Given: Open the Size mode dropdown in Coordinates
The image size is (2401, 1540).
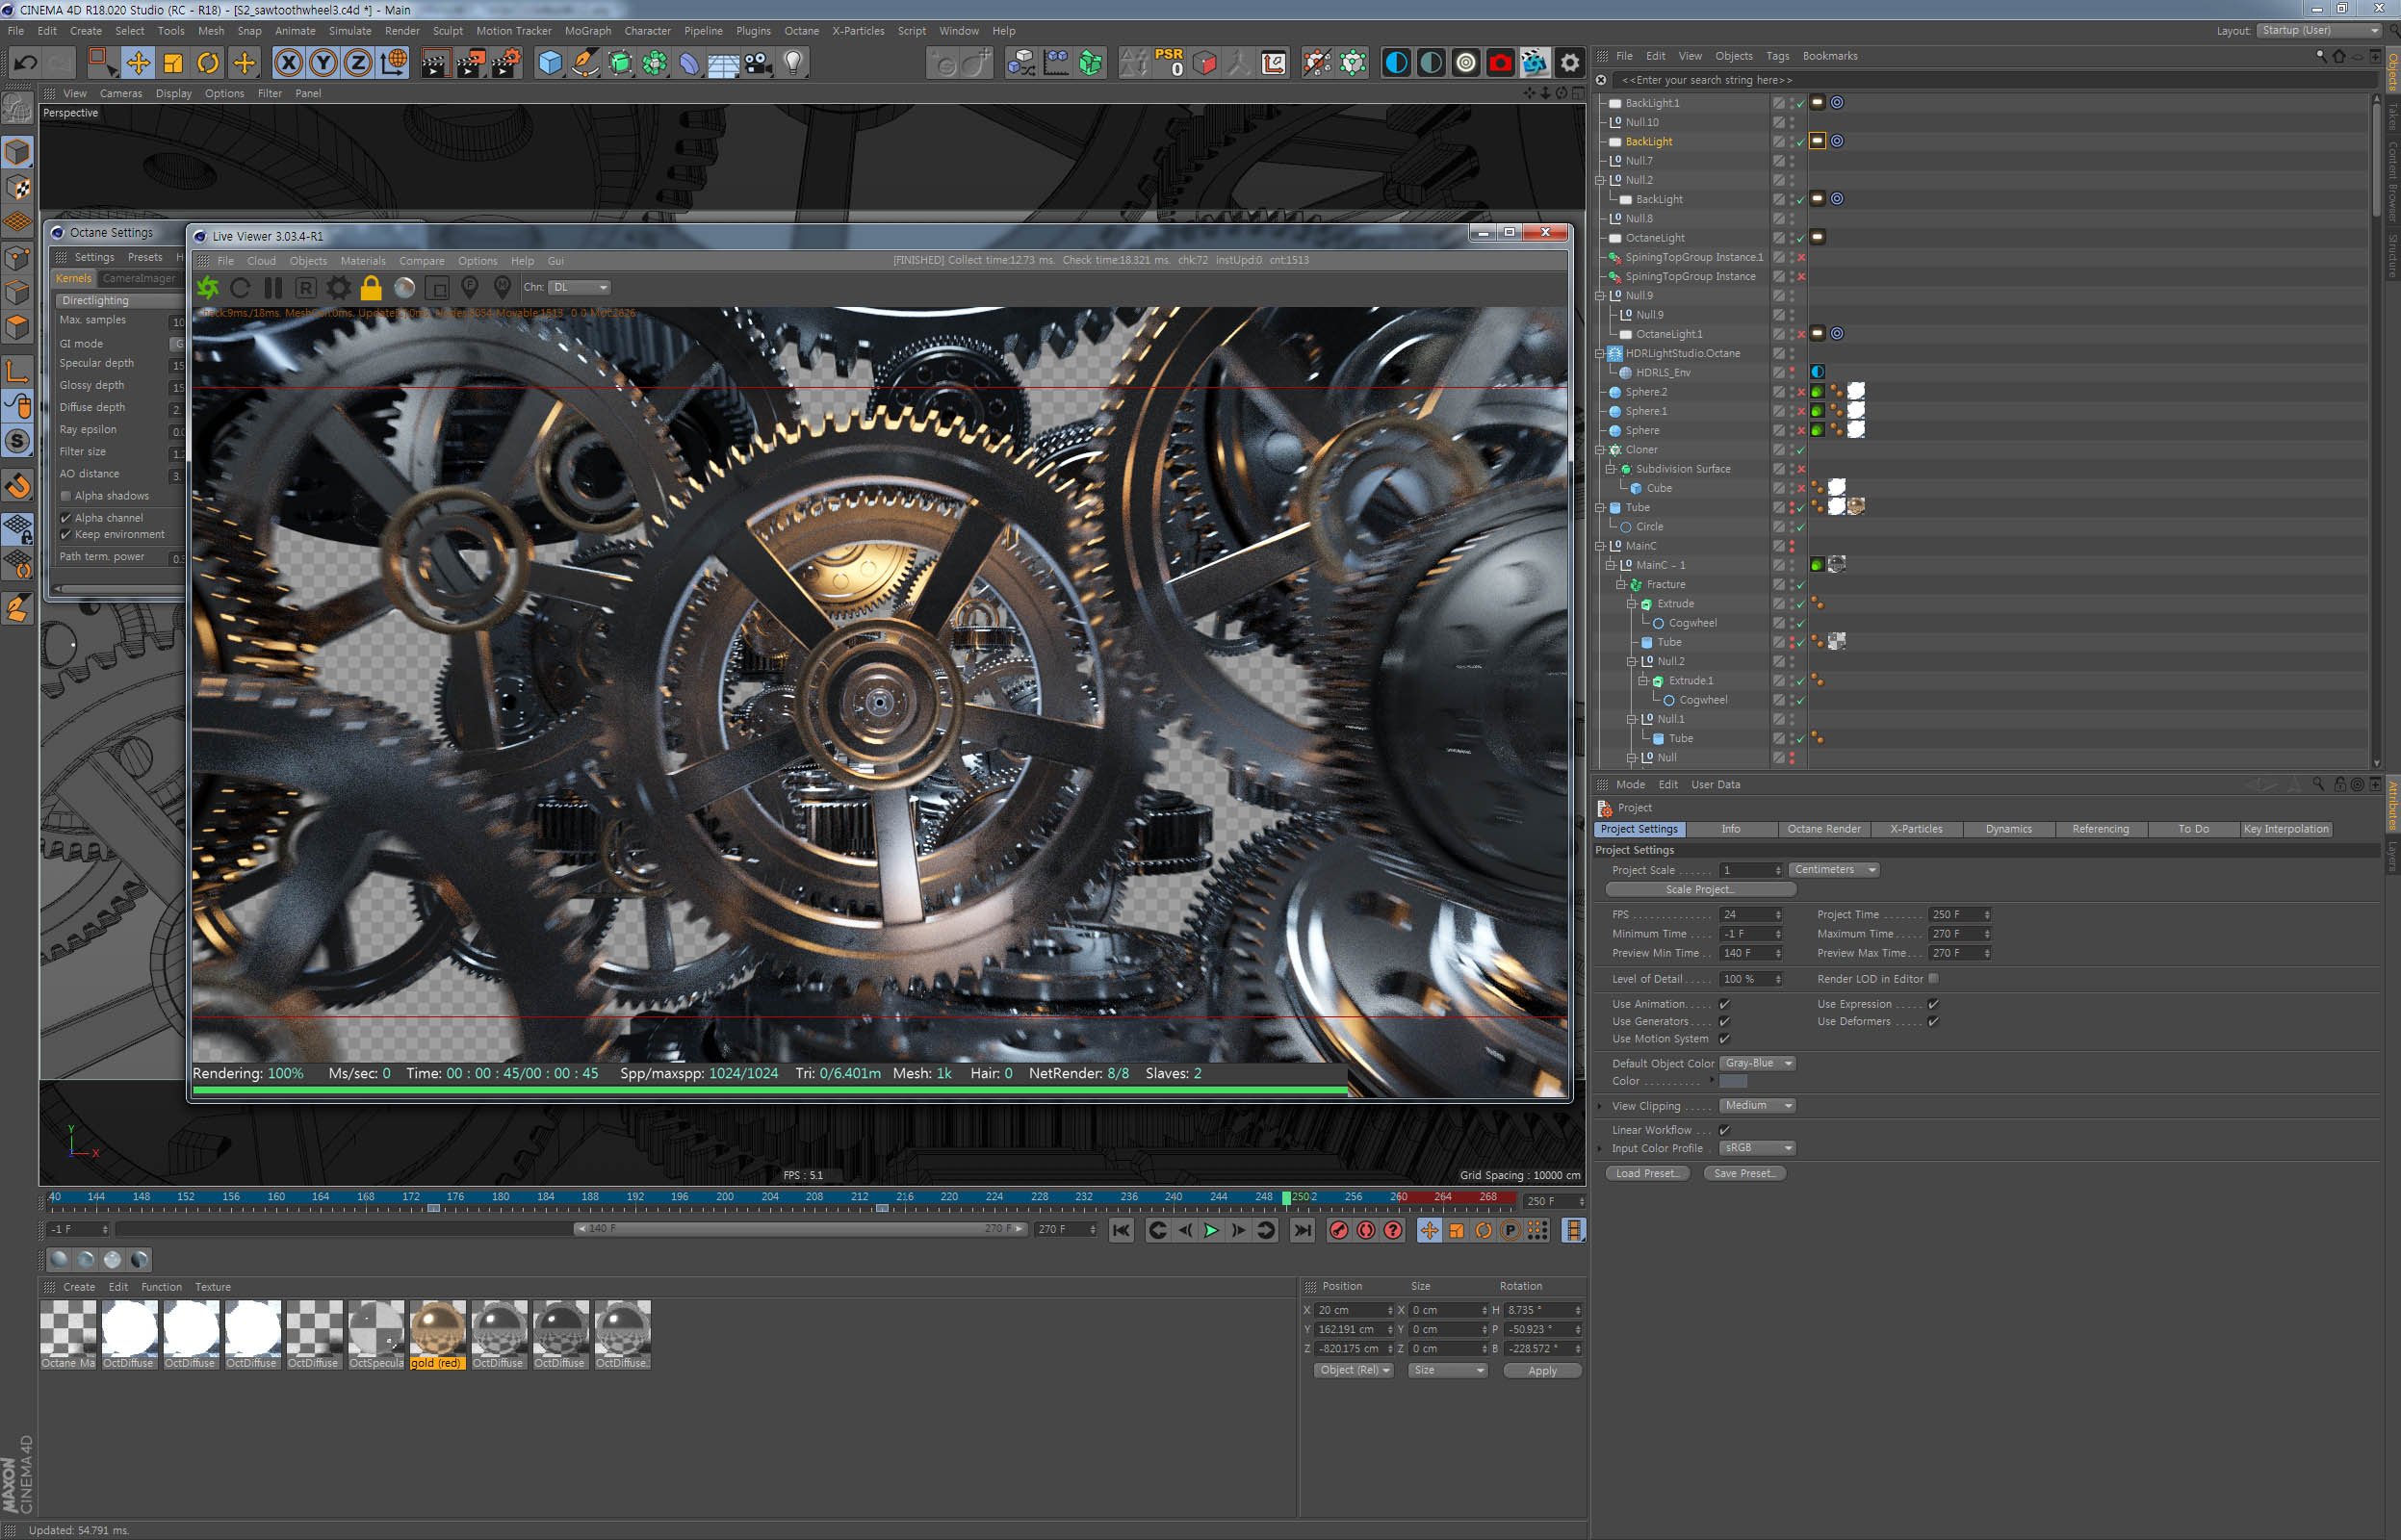Looking at the screenshot, I should pos(1447,1370).
